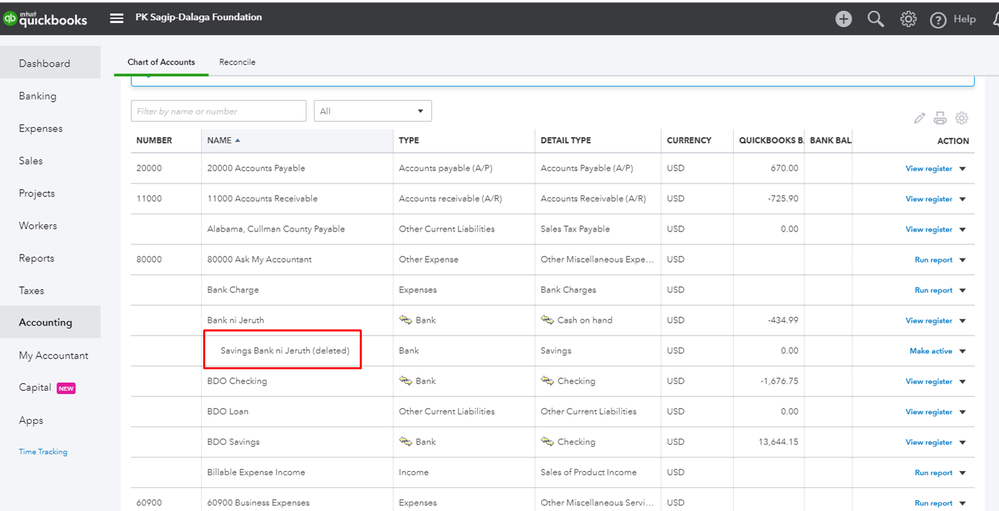Click the pencil edit icon above table
This screenshot has height=511, width=999.
(919, 118)
